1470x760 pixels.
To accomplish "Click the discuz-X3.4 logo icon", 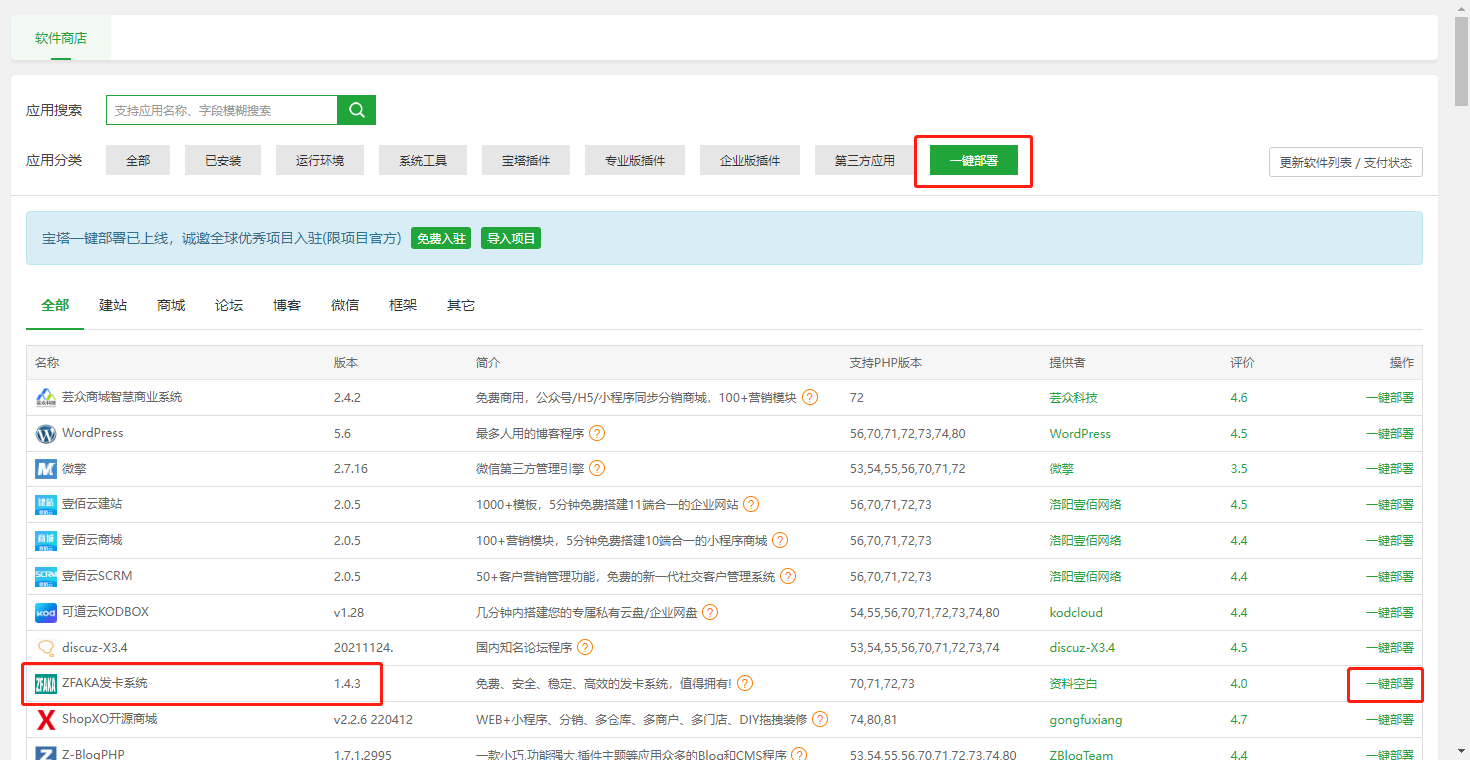I will pyautogui.click(x=46, y=648).
